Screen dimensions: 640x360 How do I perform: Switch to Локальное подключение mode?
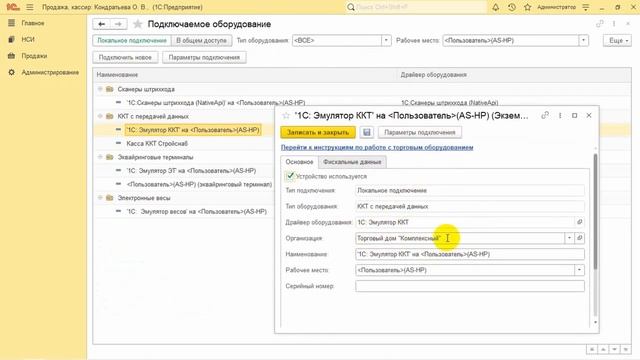coord(132,40)
